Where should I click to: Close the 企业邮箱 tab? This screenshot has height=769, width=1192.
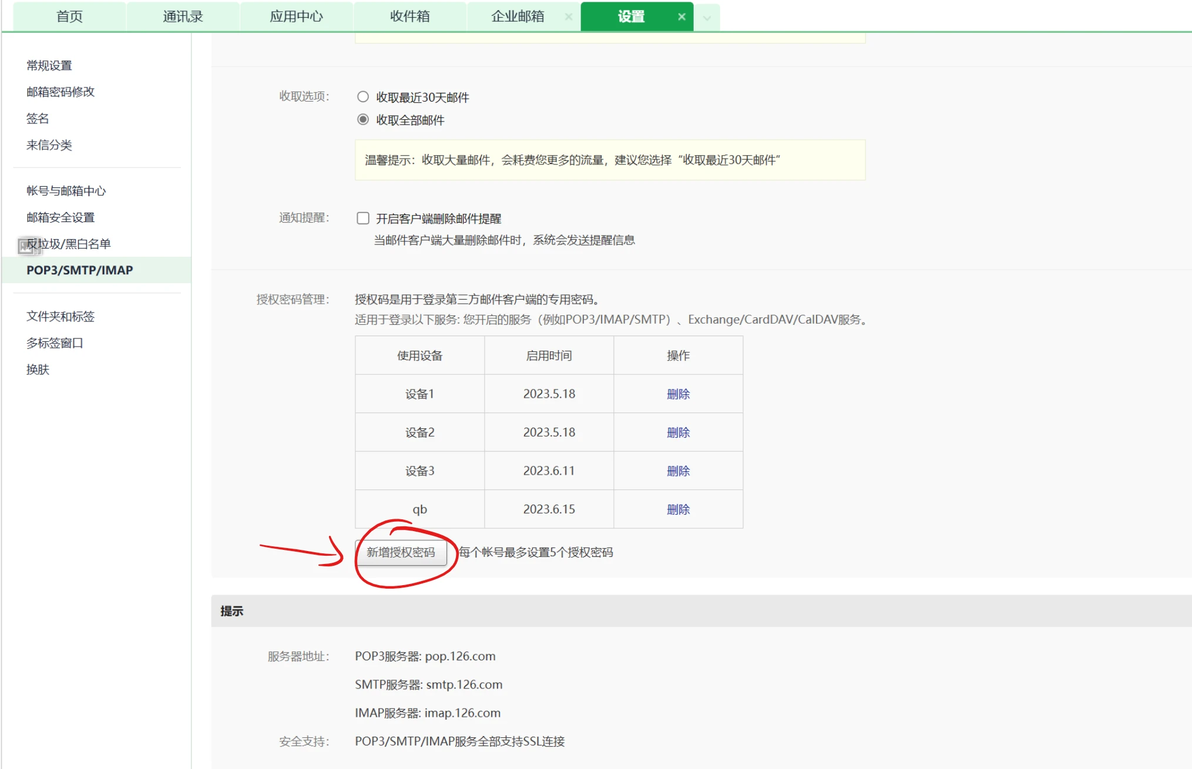click(x=568, y=17)
